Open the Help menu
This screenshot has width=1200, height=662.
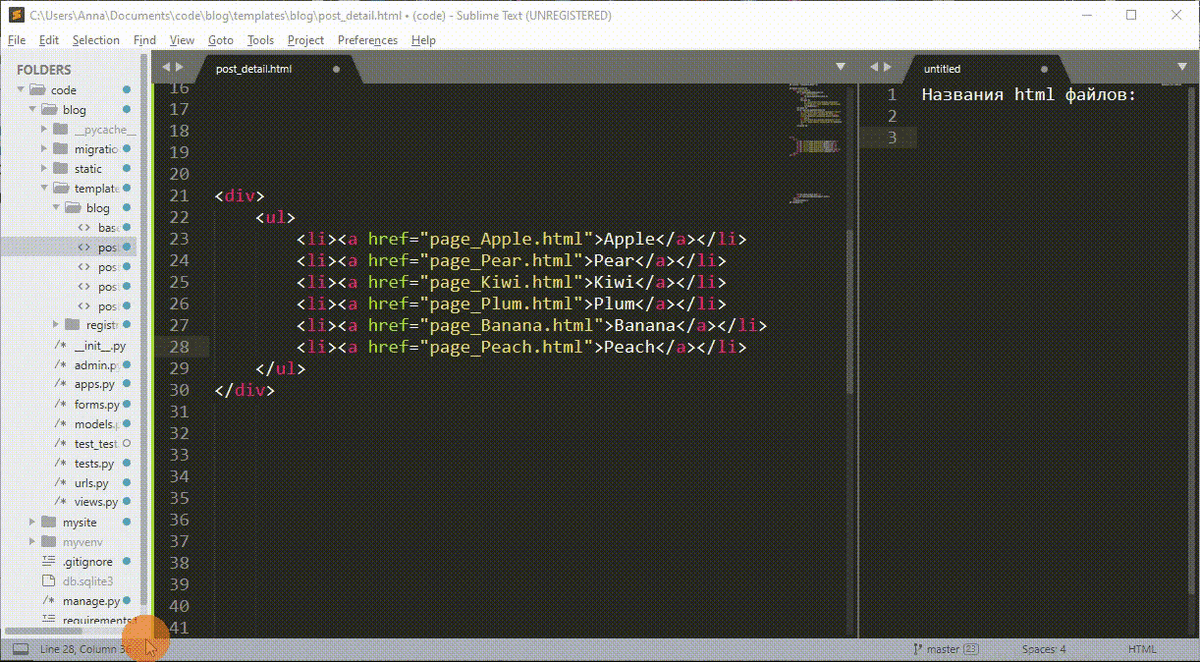(424, 40)
